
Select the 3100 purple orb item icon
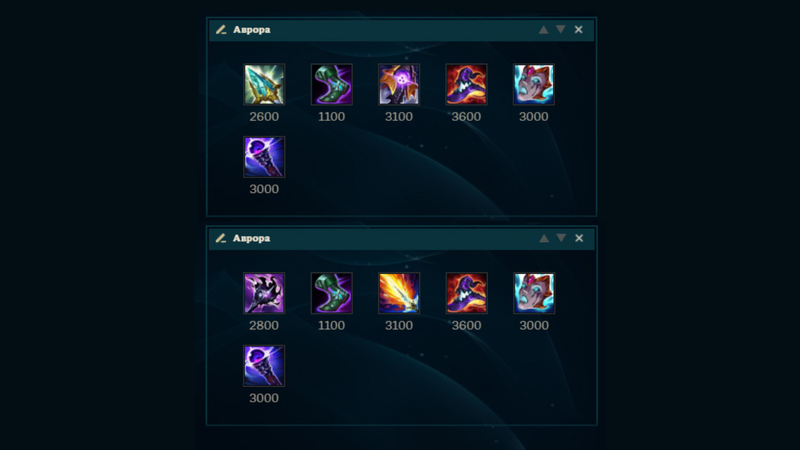point(398,85)
